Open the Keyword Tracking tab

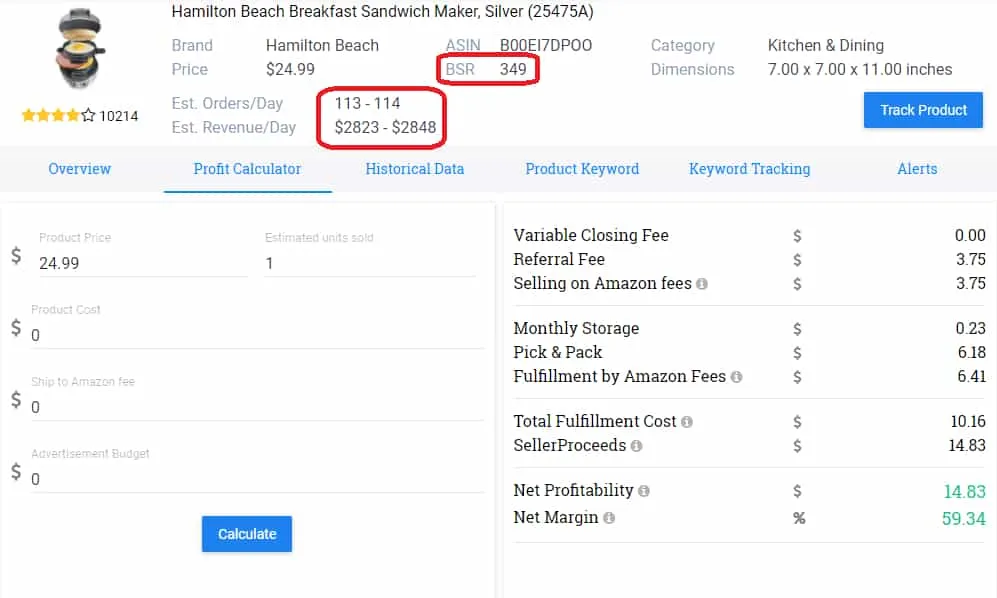(x=749, y=169)
